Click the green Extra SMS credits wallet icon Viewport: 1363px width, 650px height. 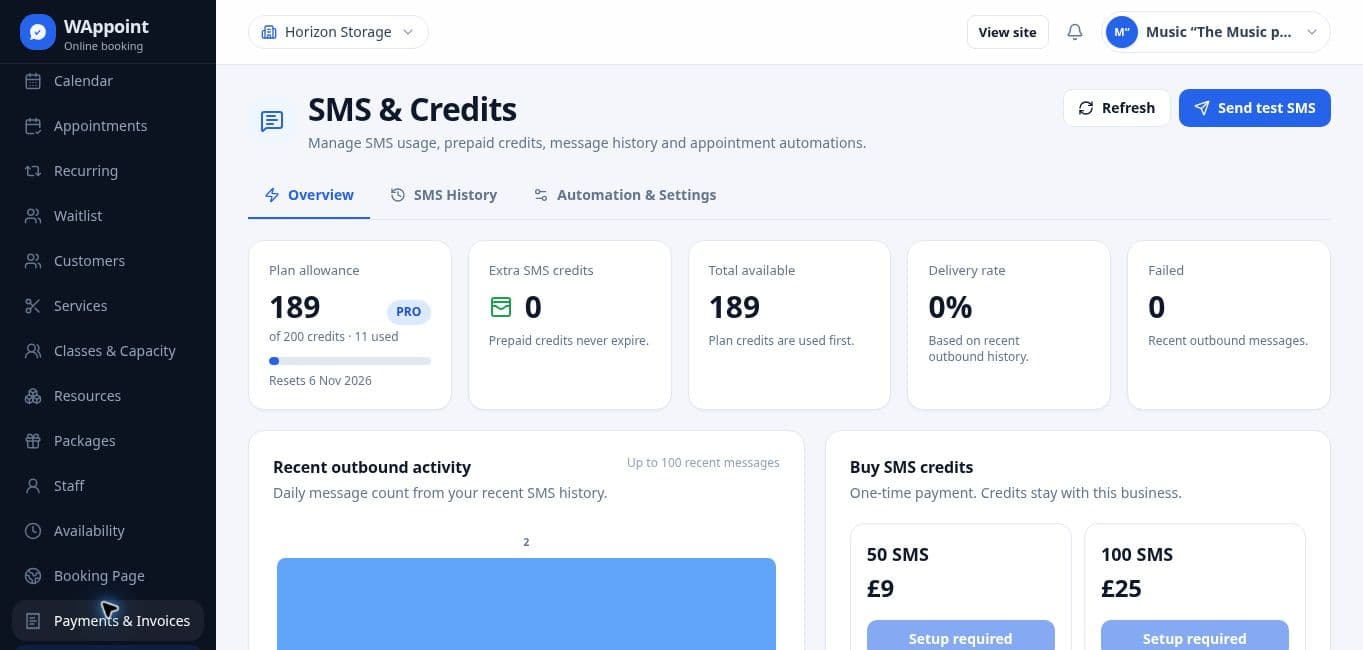pos(501,307)
